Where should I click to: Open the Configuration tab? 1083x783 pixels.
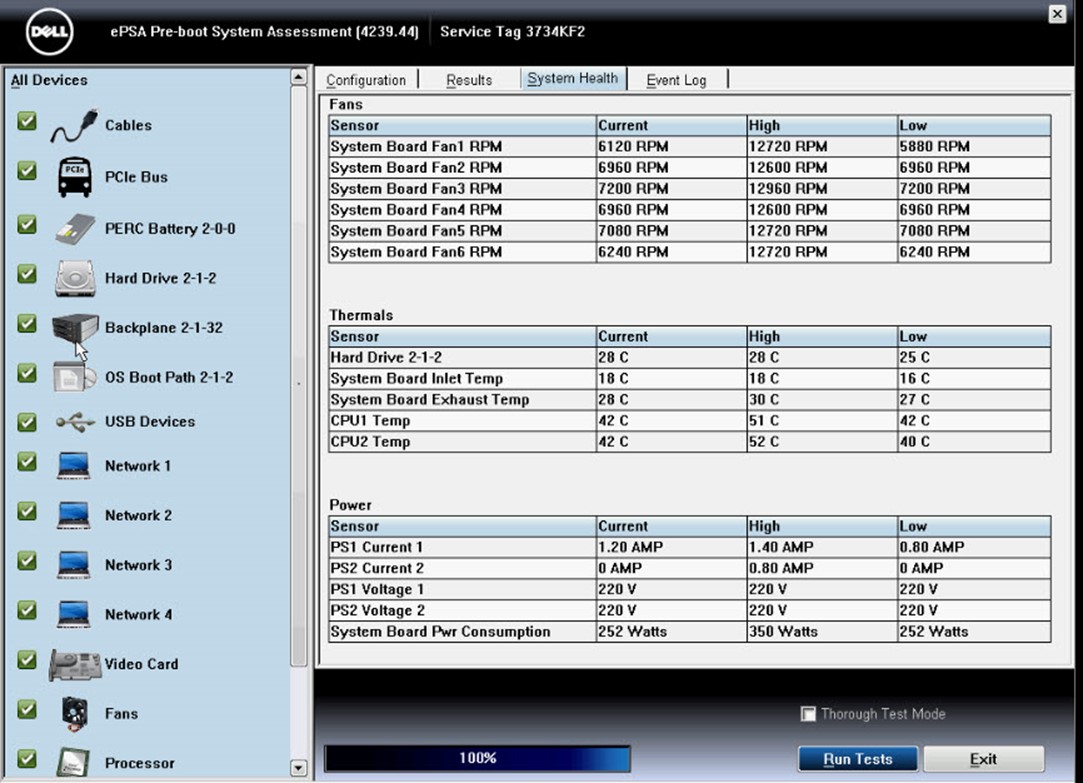[366, 80]
